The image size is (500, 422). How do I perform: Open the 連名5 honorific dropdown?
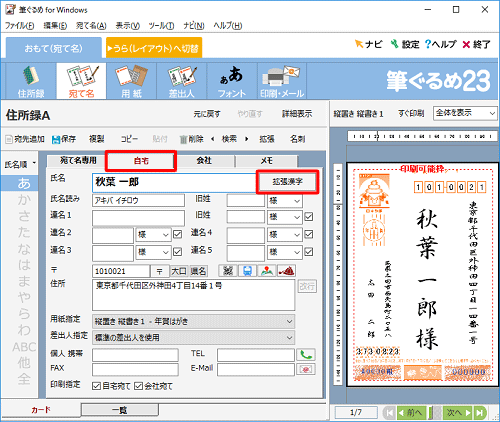[284, 252]
